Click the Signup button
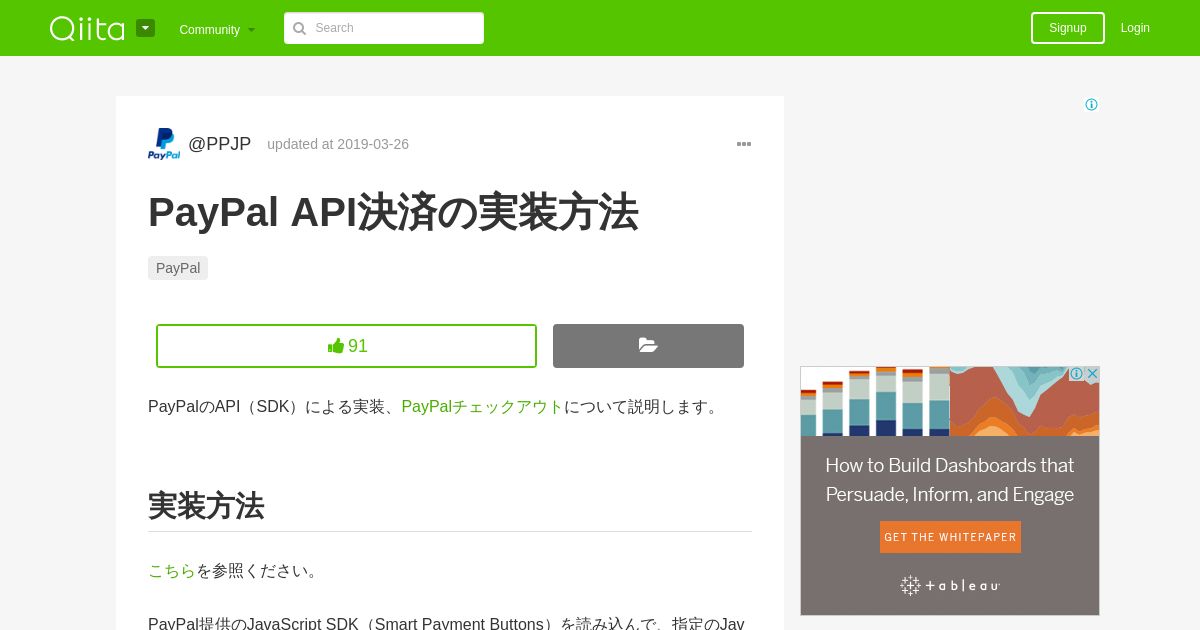Screen dimensions: 1200x630 pos(1067,28)
